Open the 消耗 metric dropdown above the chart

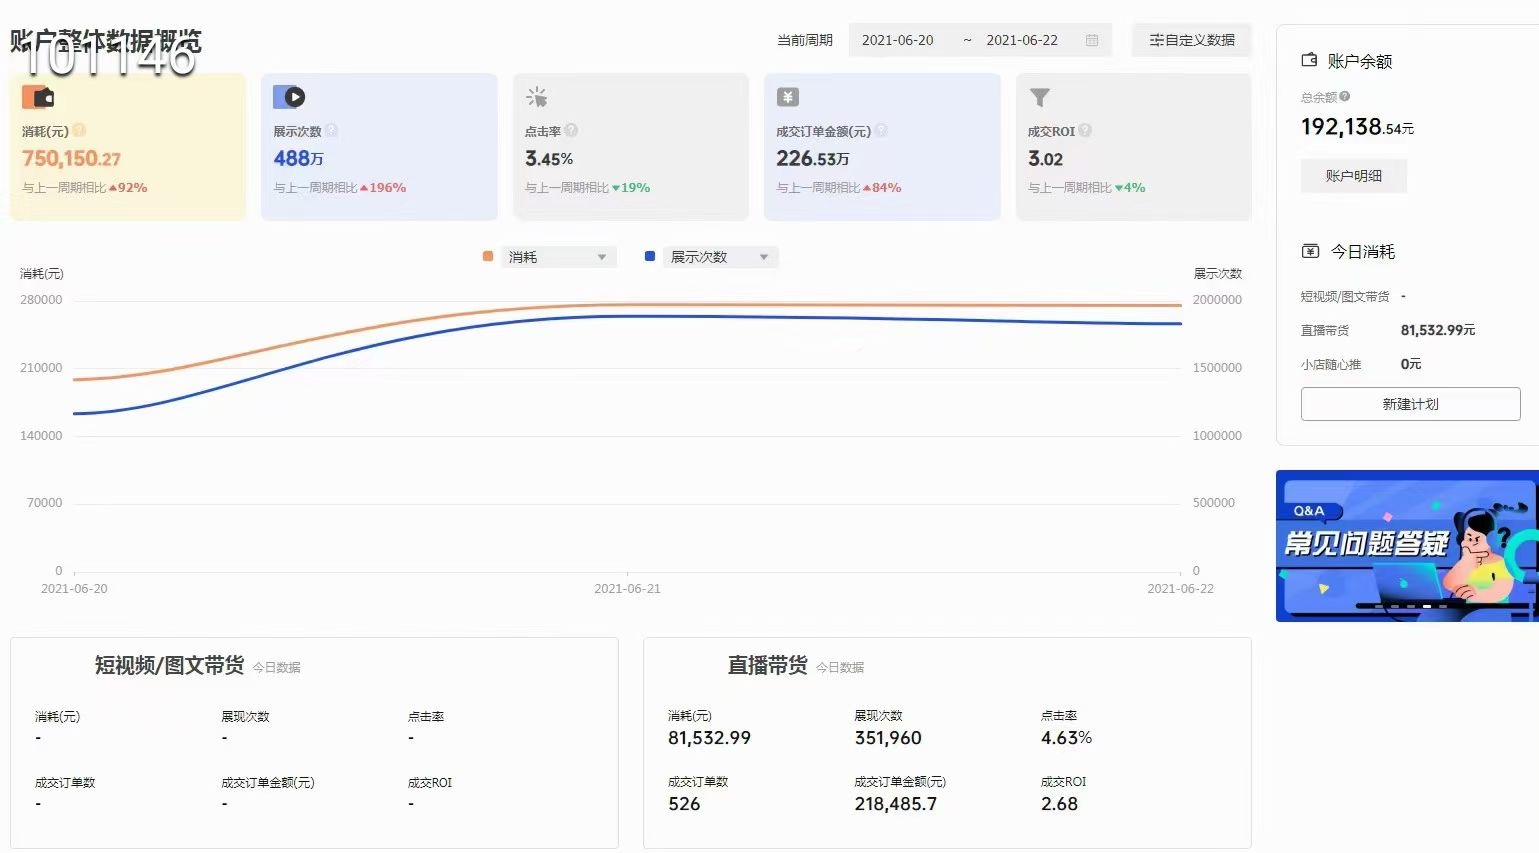pos(558,256)
